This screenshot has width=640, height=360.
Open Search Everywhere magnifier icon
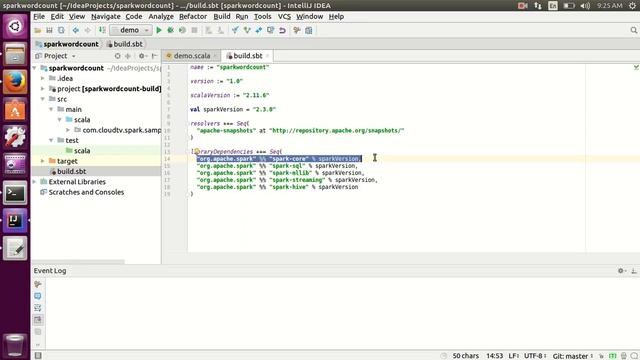[x=633, y=30]
